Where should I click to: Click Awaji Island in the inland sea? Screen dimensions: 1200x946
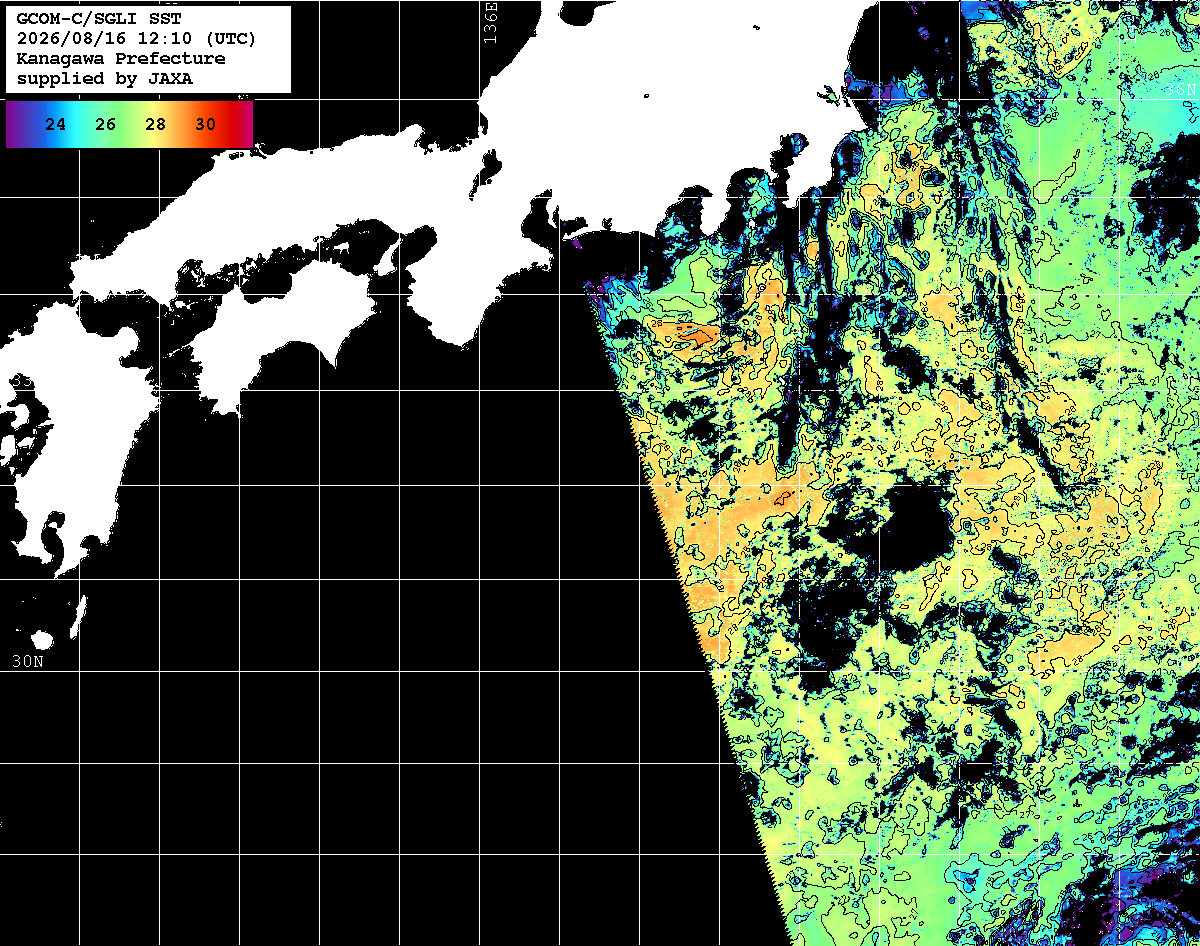(x=388, y=256)
